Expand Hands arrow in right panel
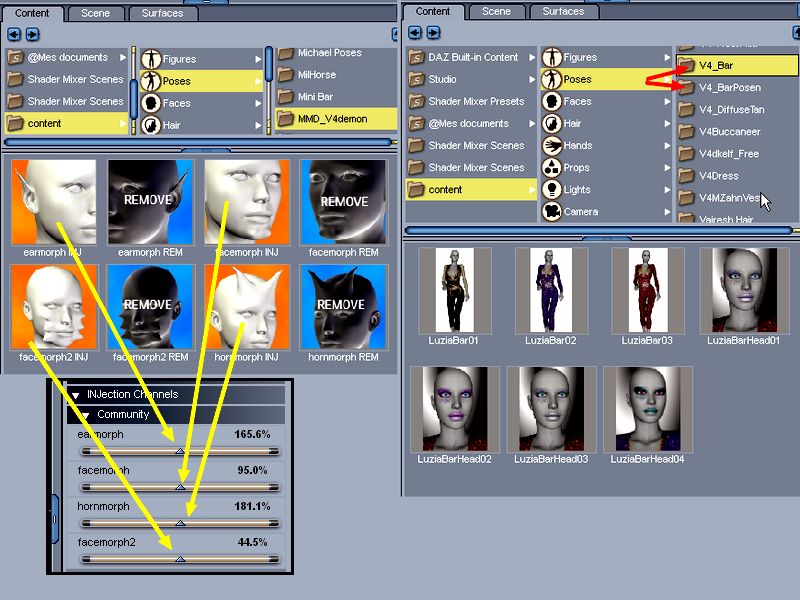This screenshot has height=600, width=800. click(667, 145)
